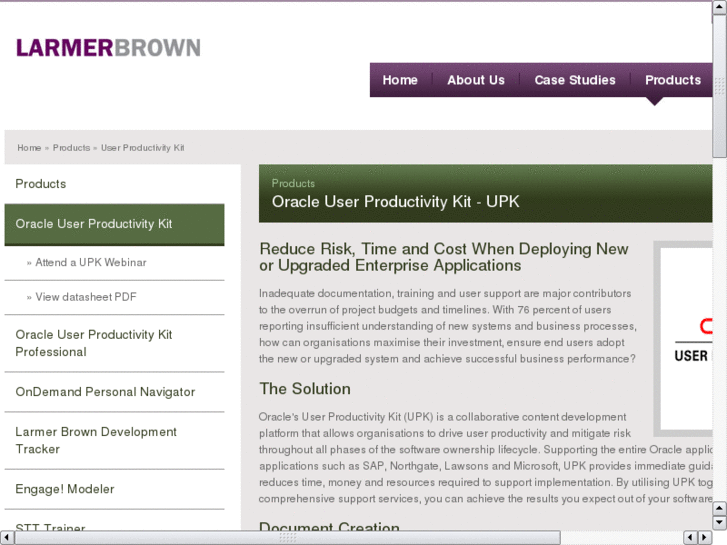Click the Products breadcrumb link
This screenshot has width=727, height=545.
(71, 147)
